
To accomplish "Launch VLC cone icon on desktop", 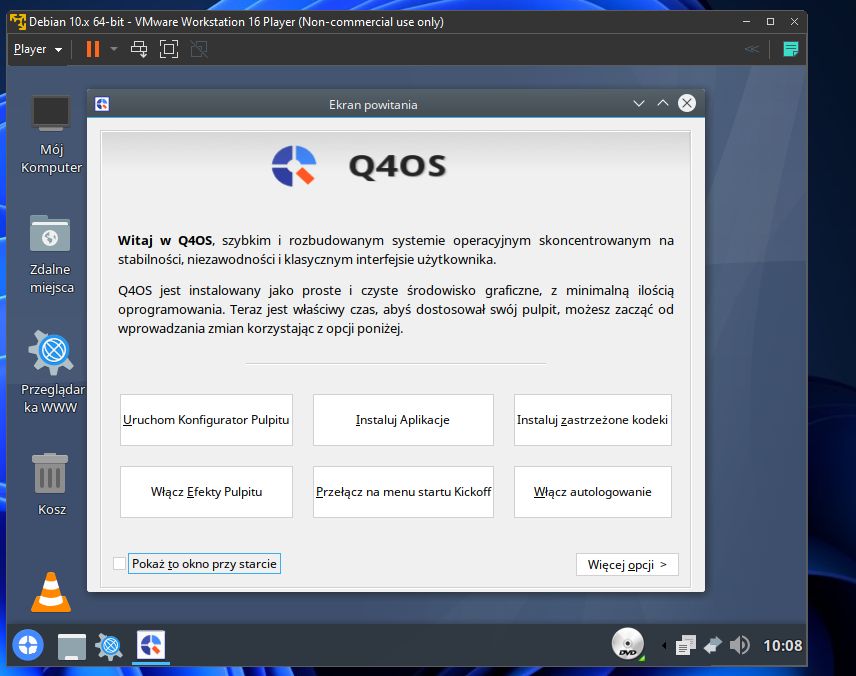I will click(51, 592).
